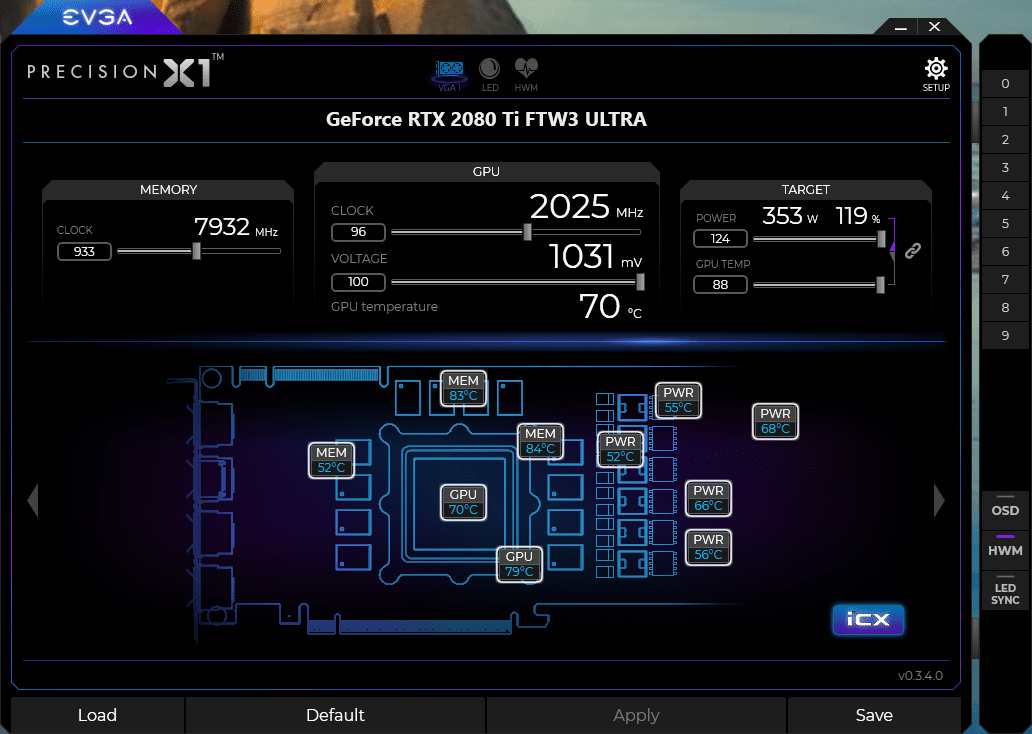Click the GPU clock offset field 96

(x=358, y=232)
